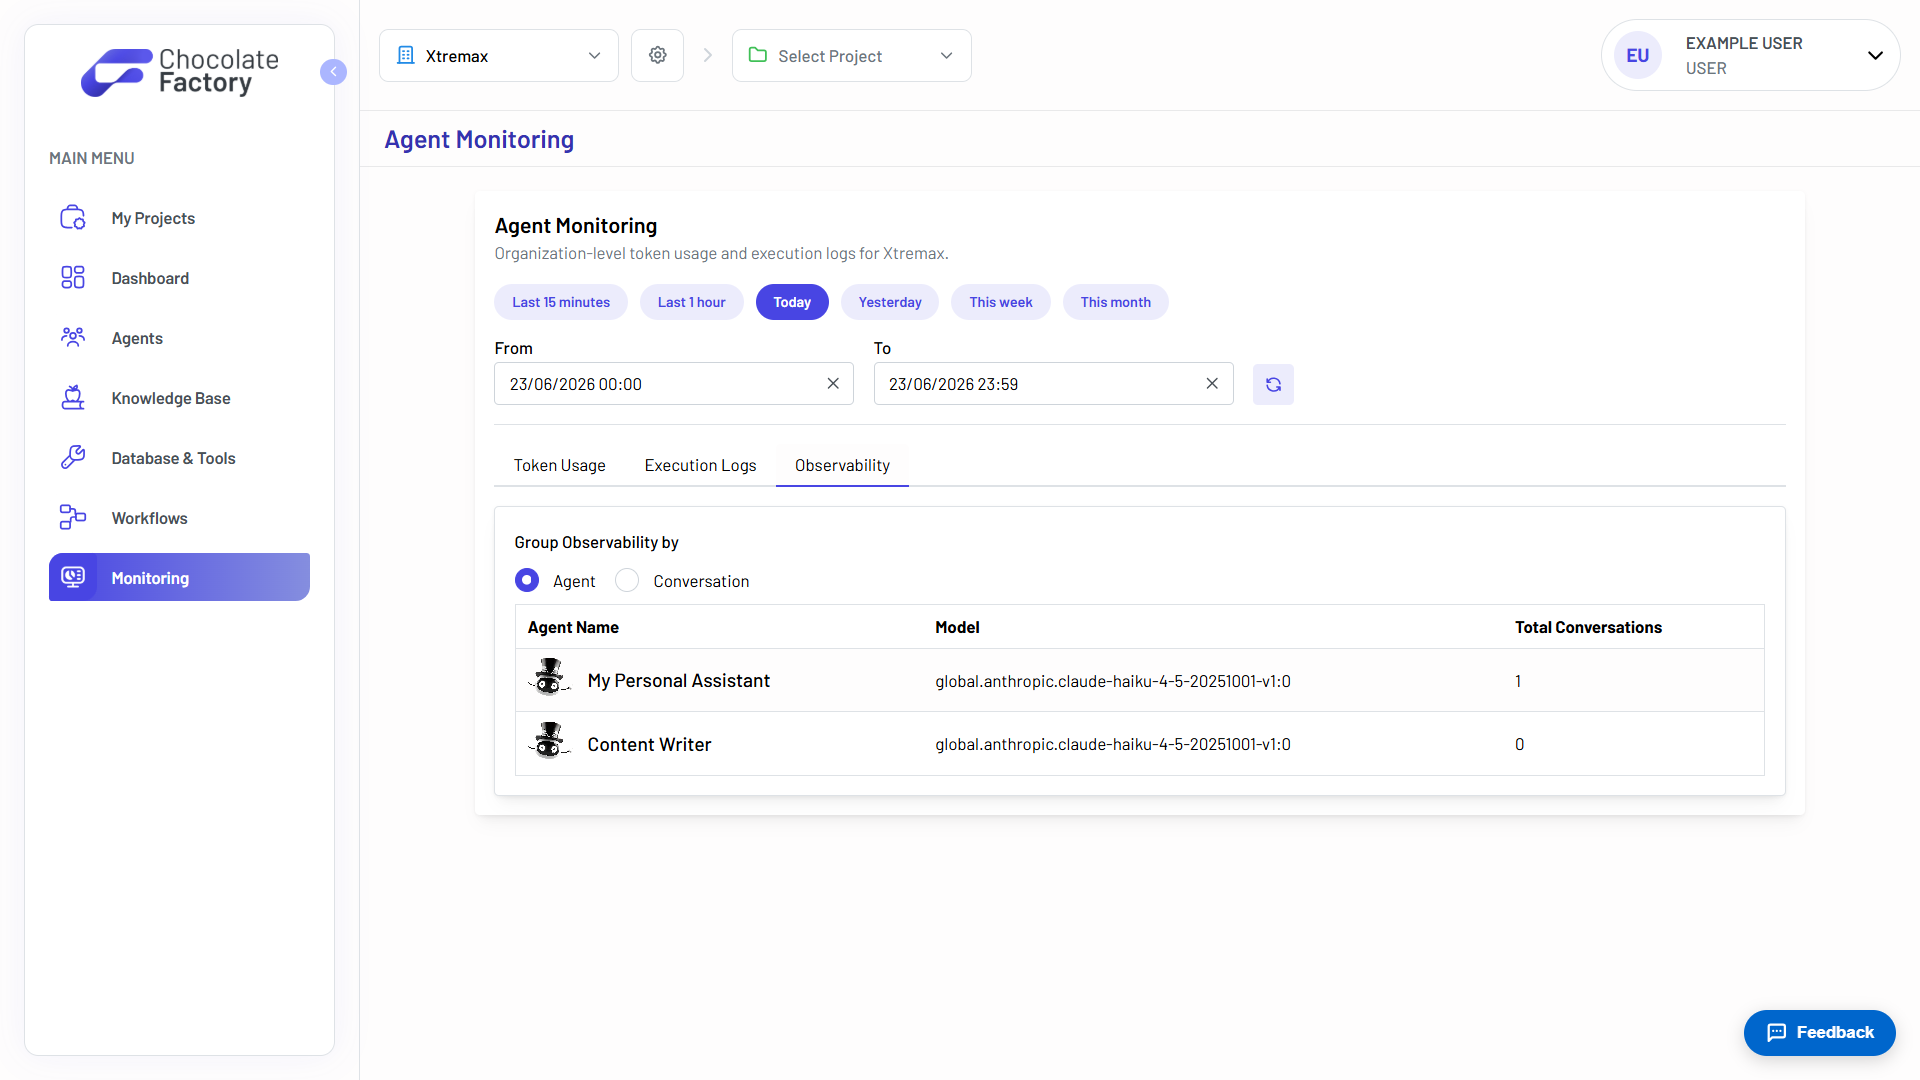Open Agents in main menu

click(179, 338)
